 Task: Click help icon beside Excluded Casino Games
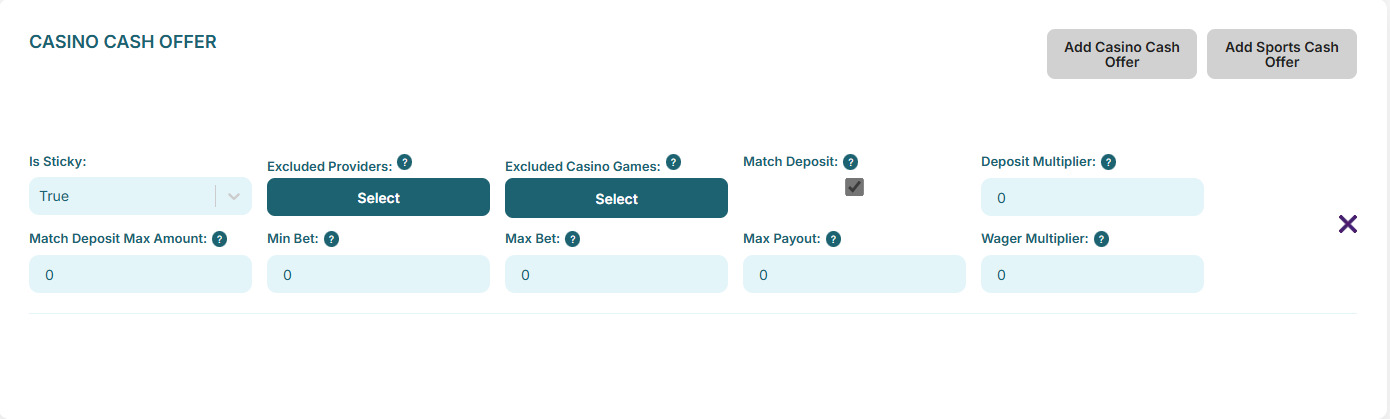pyautogui.click(x=673, y=162)
